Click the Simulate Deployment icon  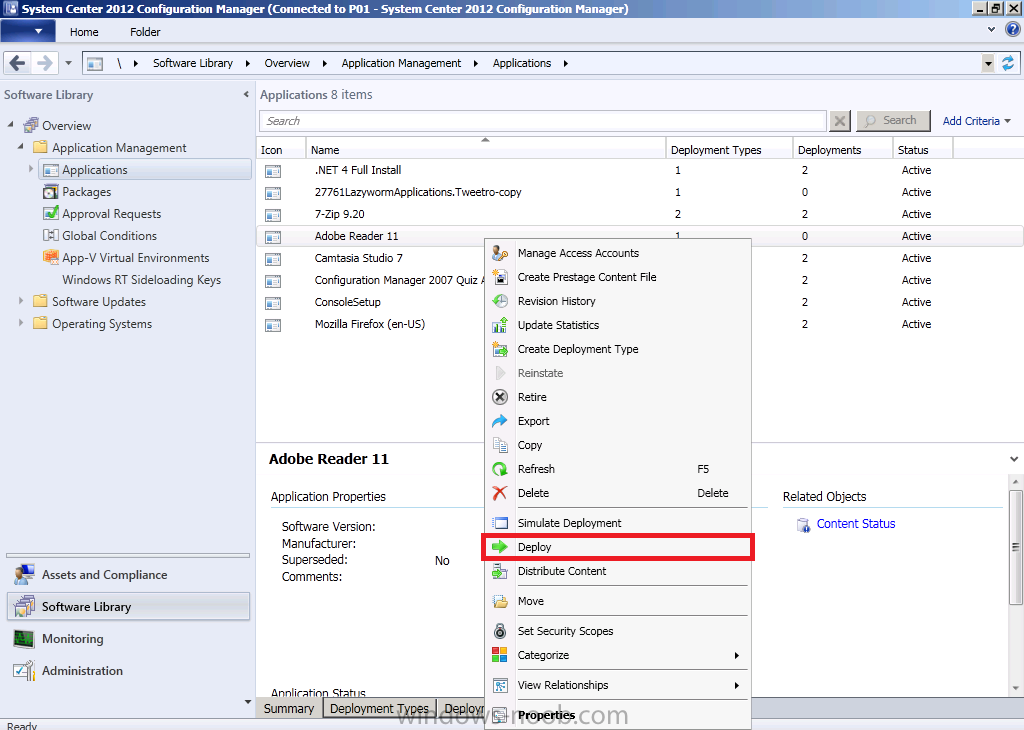tap(500, 523)
